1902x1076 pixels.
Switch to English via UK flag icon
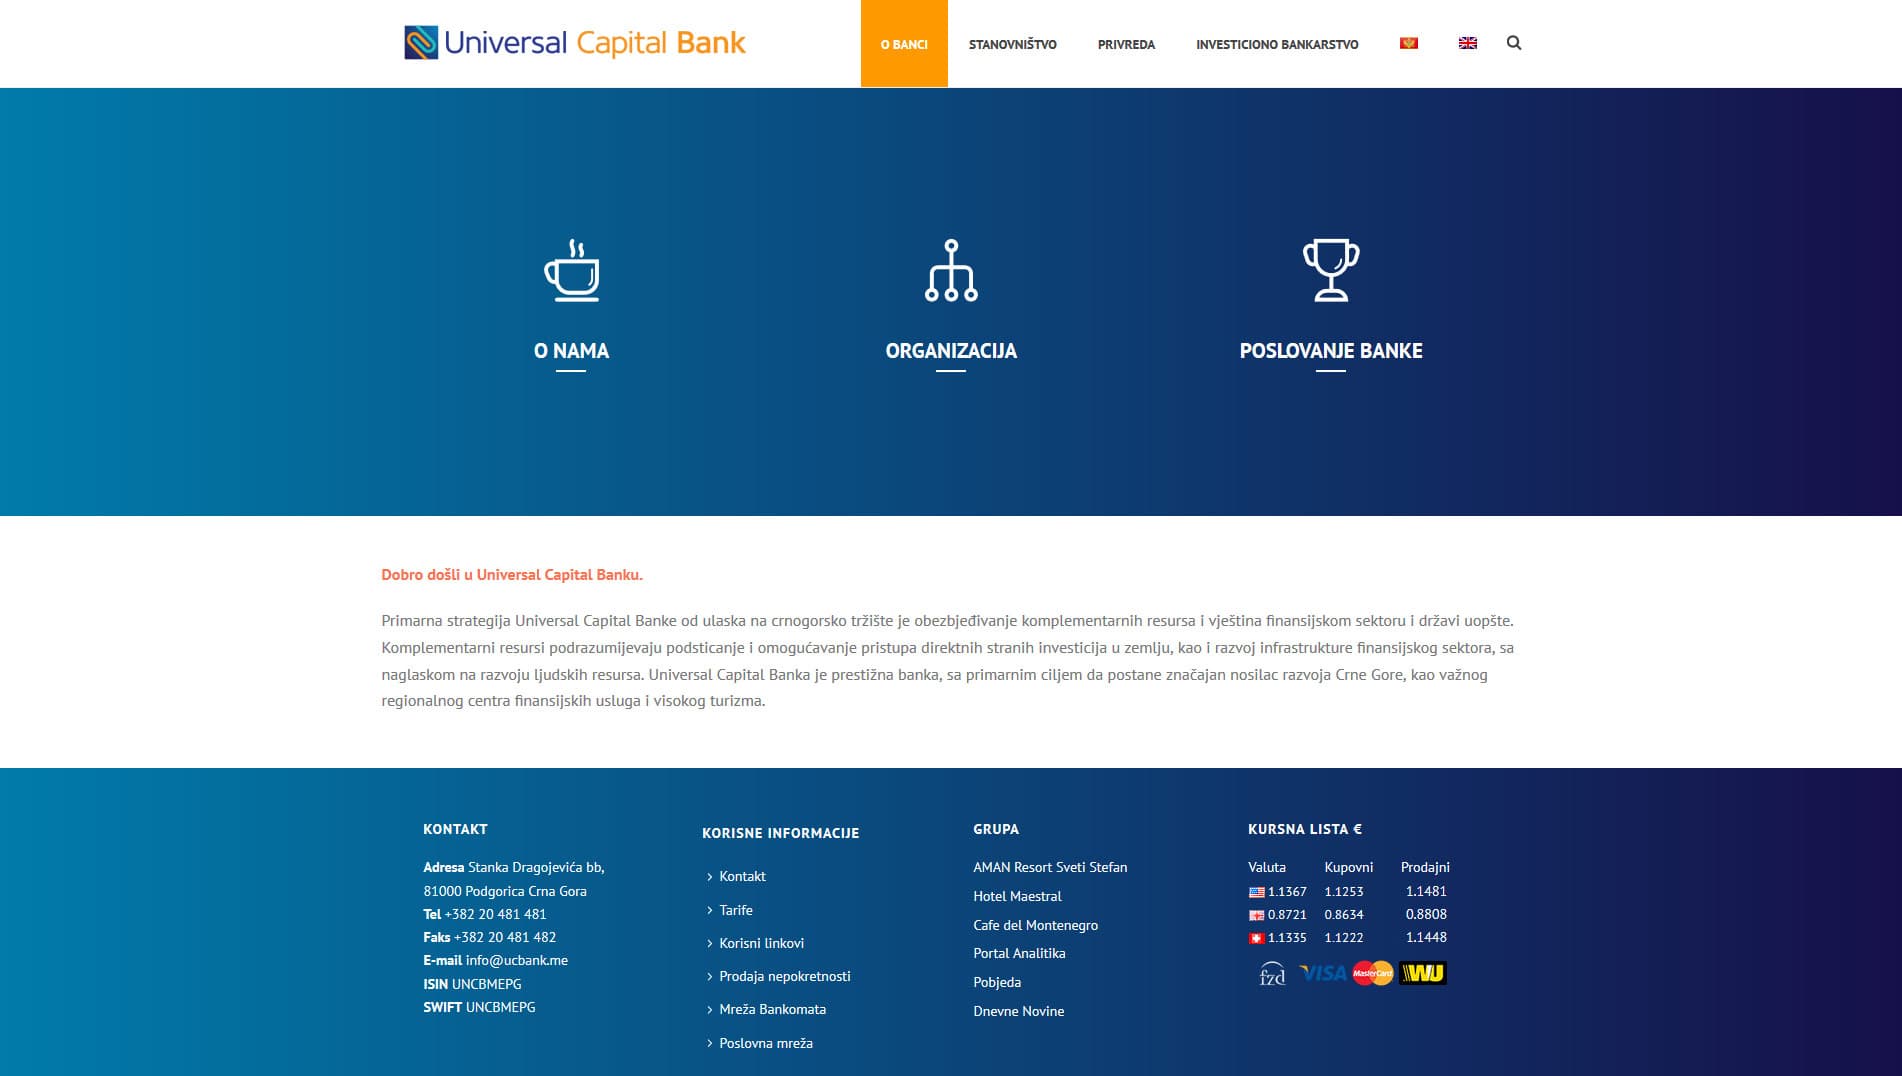click(x=1468, y=43)
